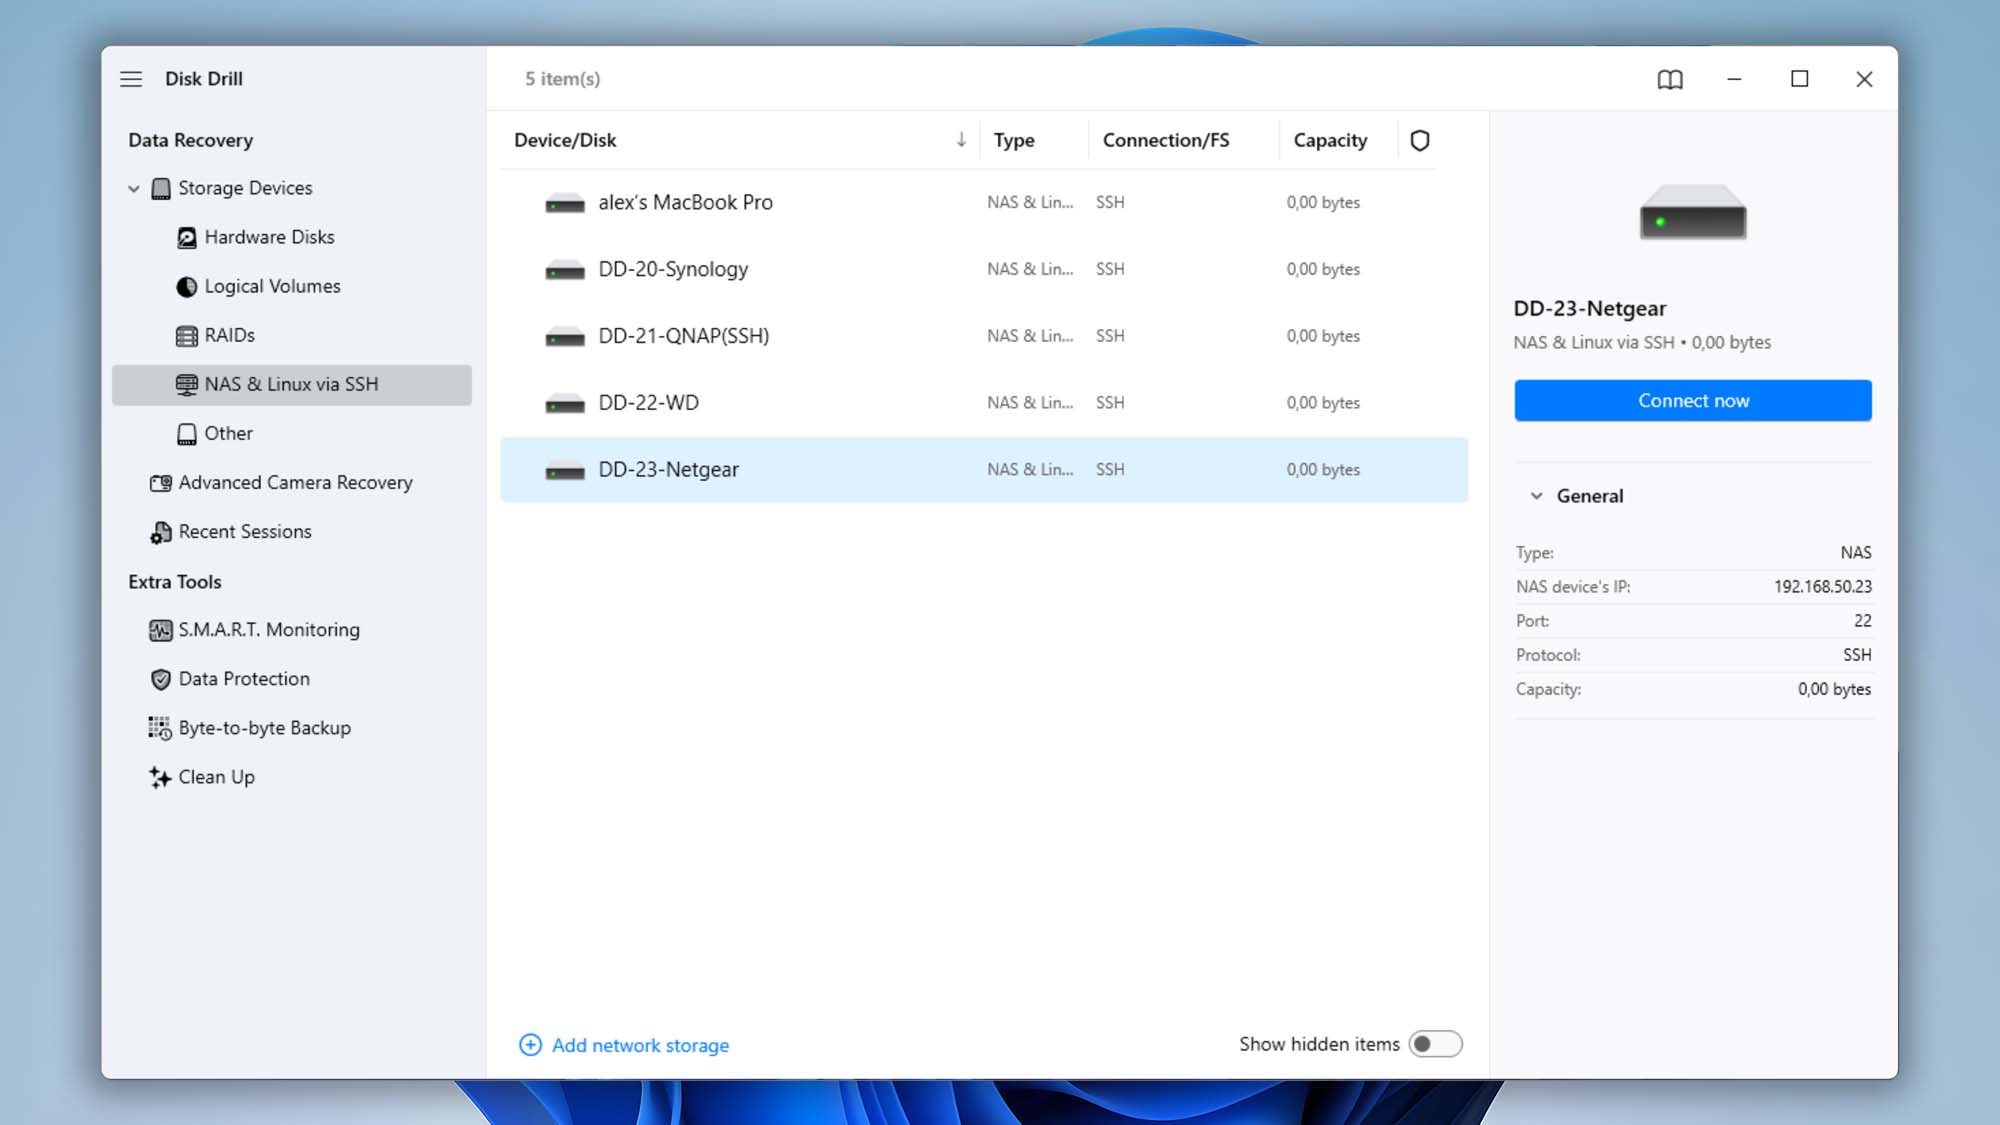Viewport: 2000px width, 1125px height.
Task: Open S.M.A.R.T. Monitoring tool
Action: 291,630
